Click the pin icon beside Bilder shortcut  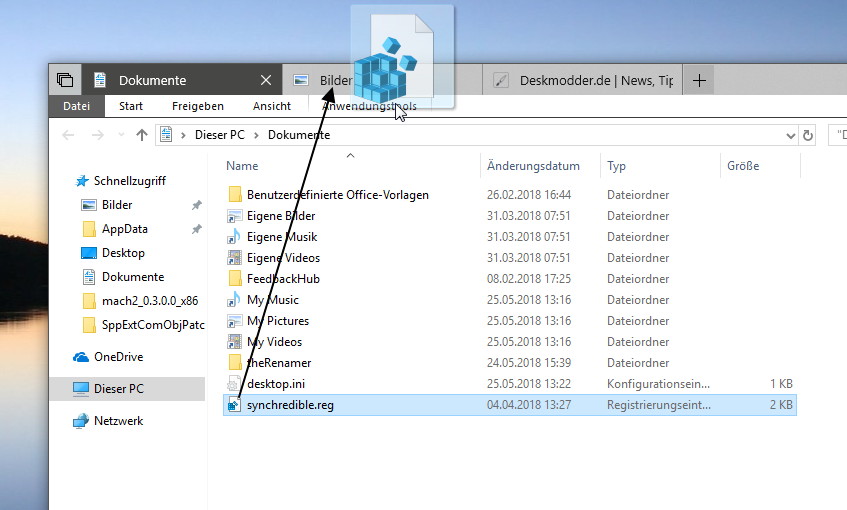pos(197,205)
